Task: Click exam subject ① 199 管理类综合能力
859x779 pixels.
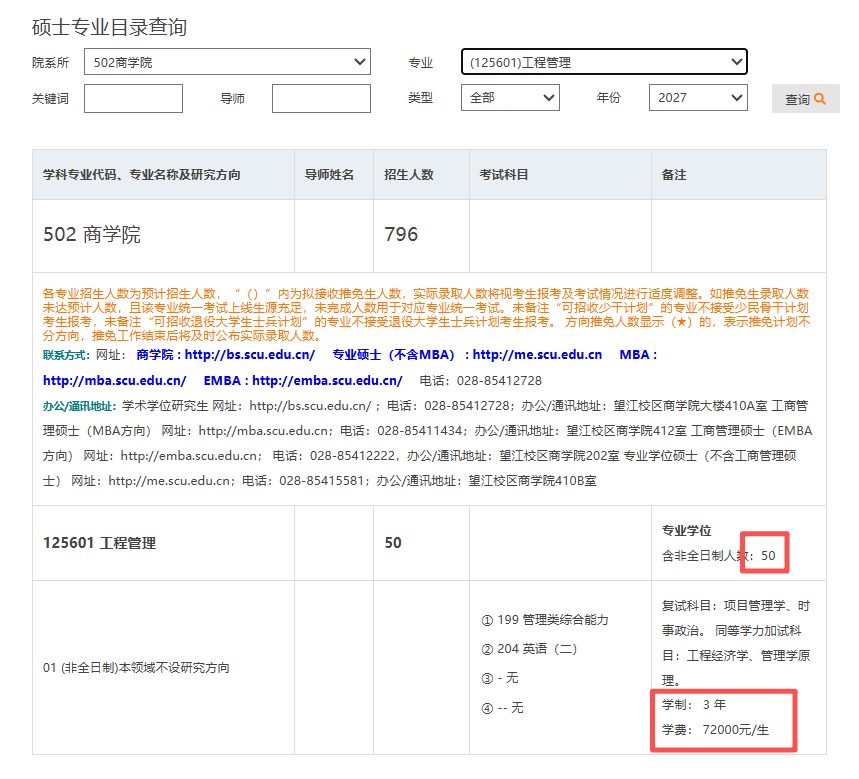Action: [545, 620]
